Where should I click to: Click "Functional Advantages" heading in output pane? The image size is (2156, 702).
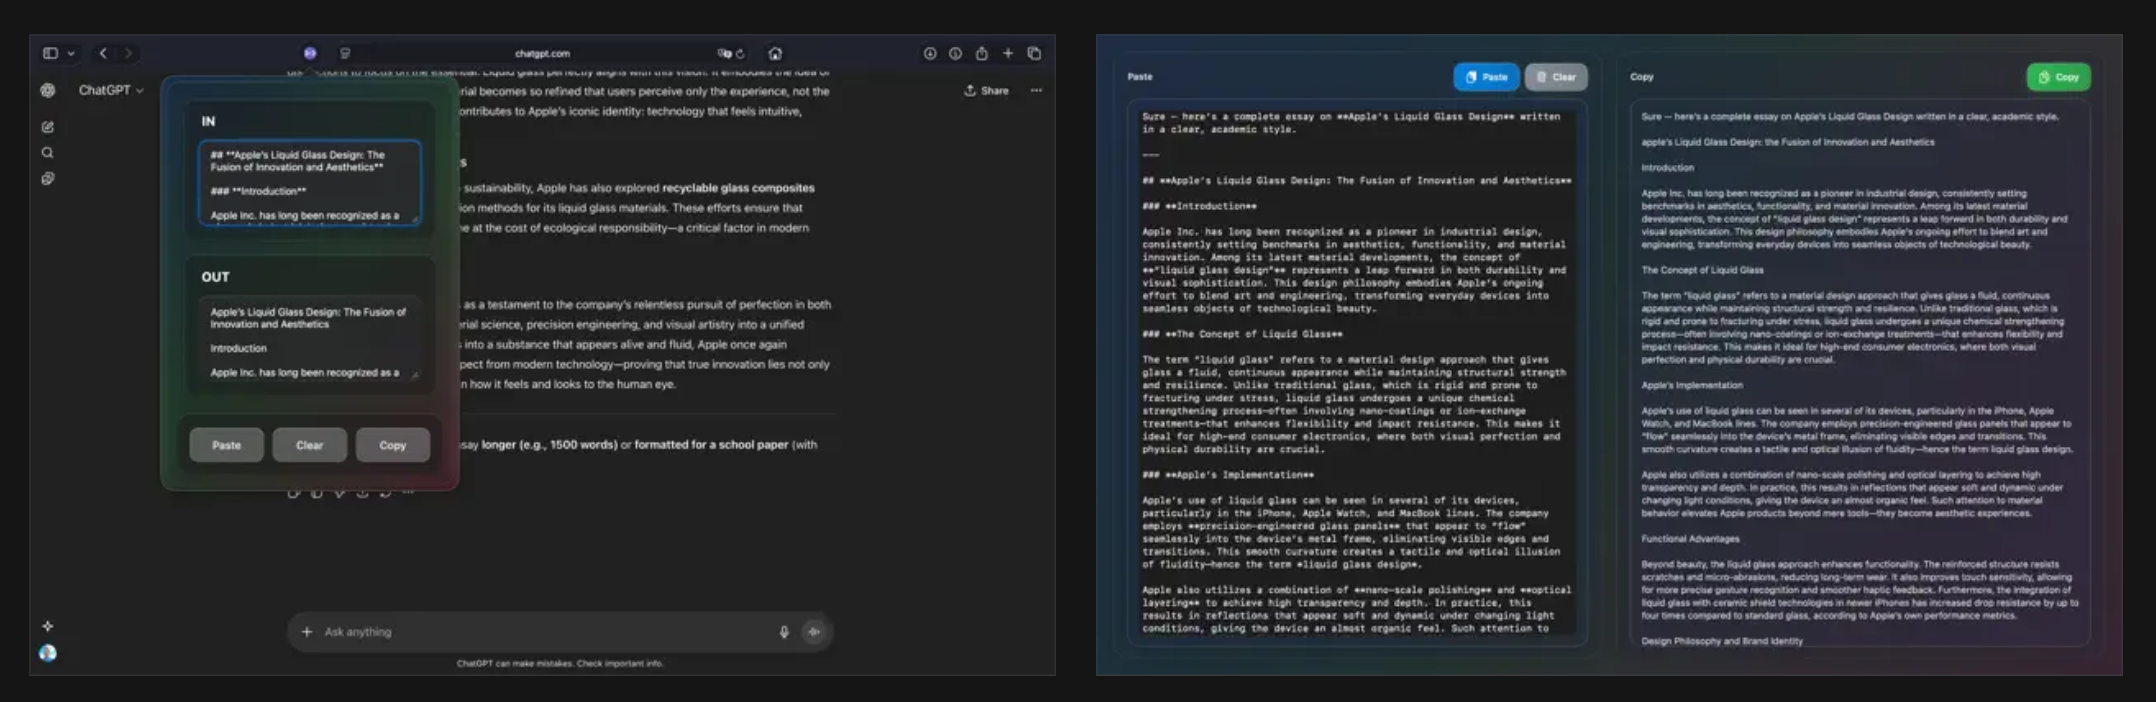[1690, 539]
